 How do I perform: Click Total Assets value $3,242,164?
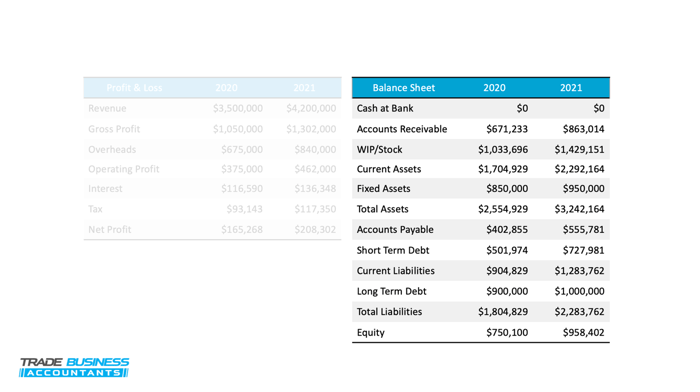(x=579, y=209)
